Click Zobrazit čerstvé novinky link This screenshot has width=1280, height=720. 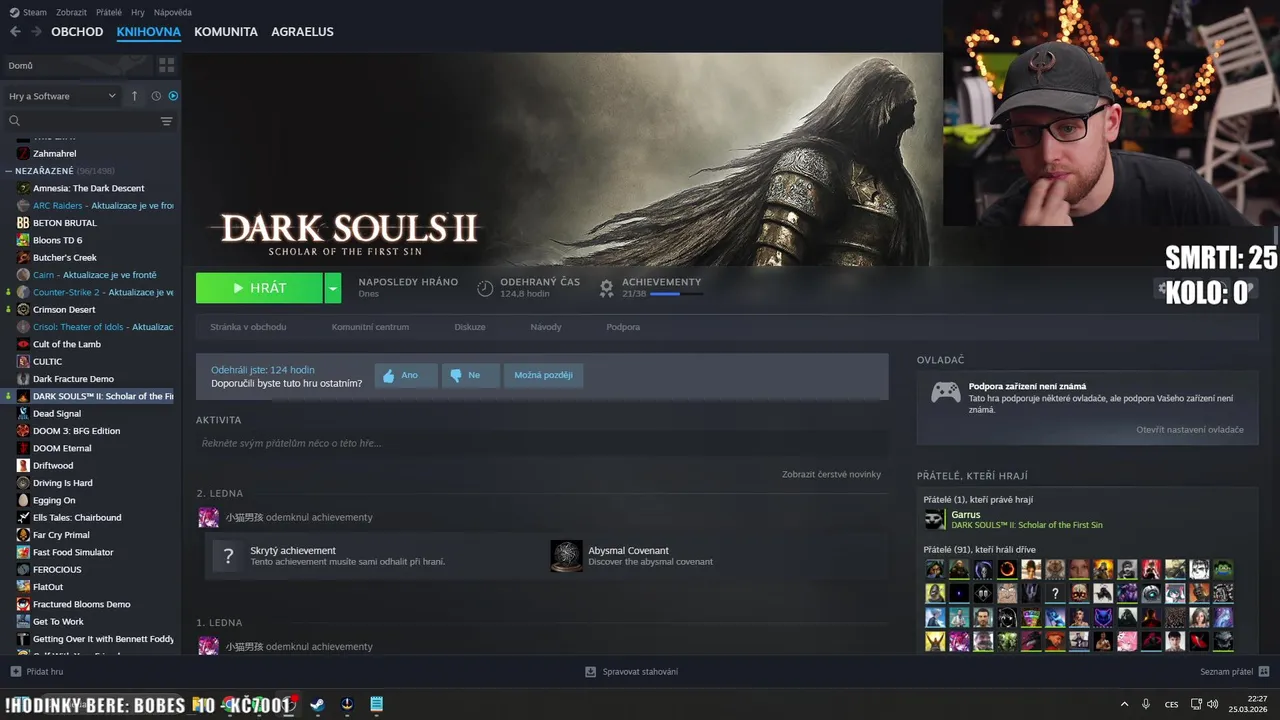(831, 474)
